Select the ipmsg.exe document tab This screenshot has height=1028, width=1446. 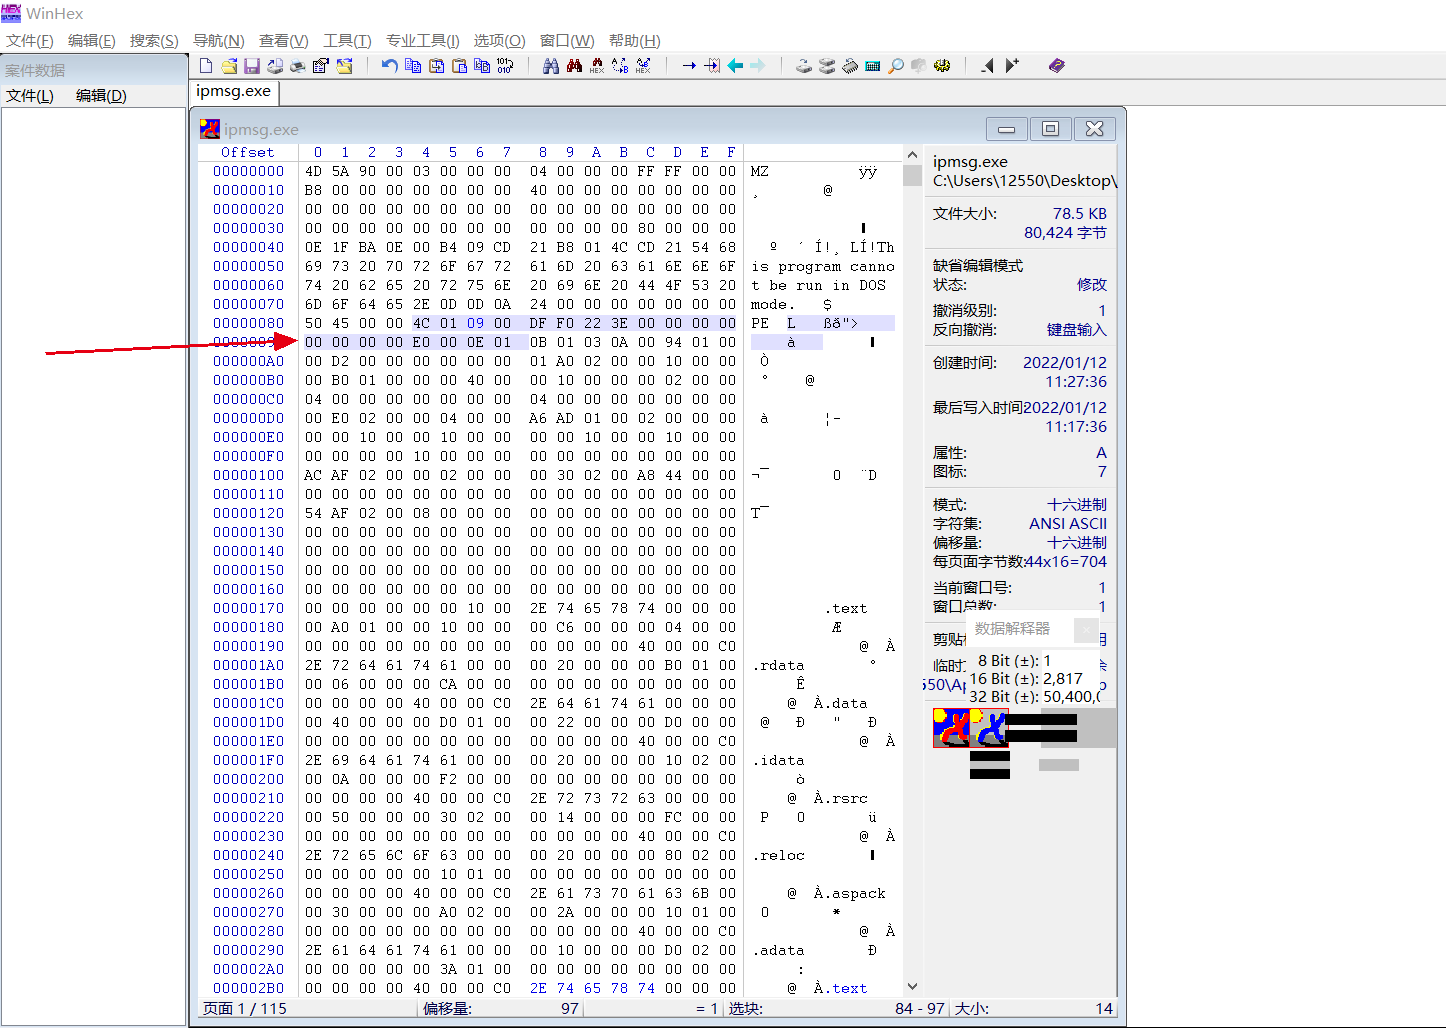coord(234,91)
